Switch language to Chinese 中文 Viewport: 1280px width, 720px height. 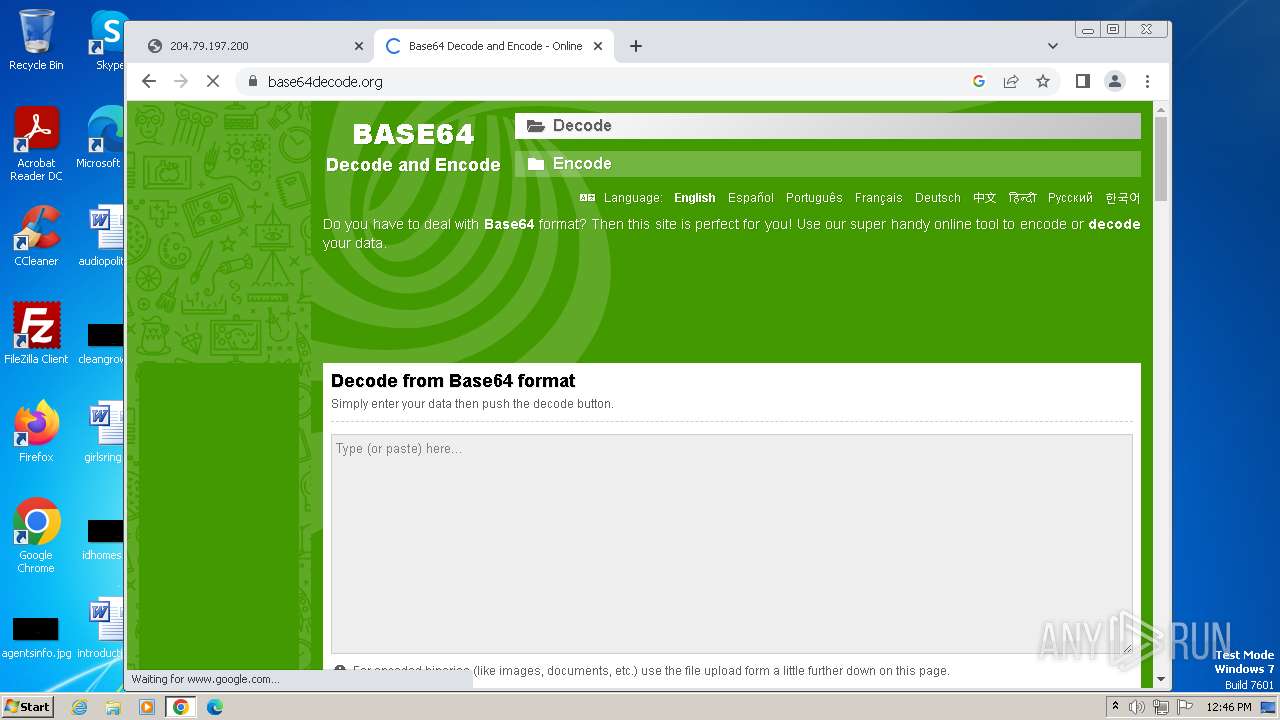(985, 198)
